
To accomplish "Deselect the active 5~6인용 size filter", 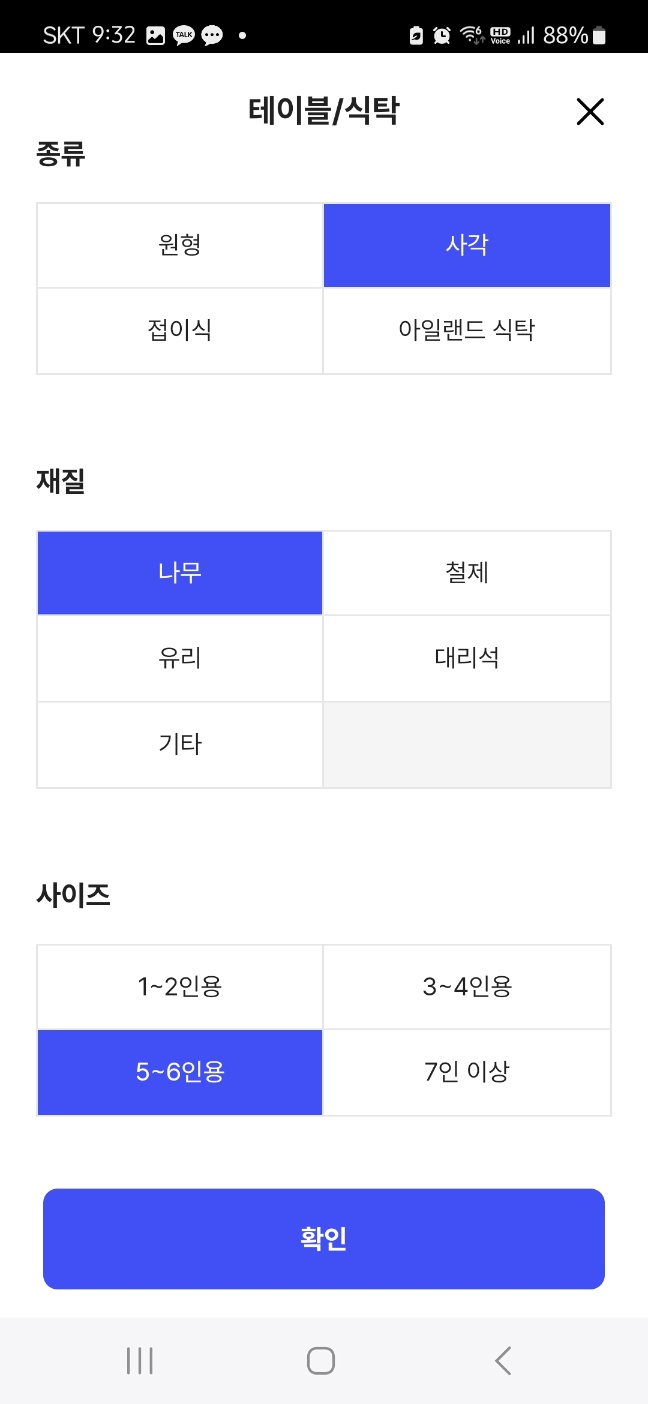I will 180,1072.
